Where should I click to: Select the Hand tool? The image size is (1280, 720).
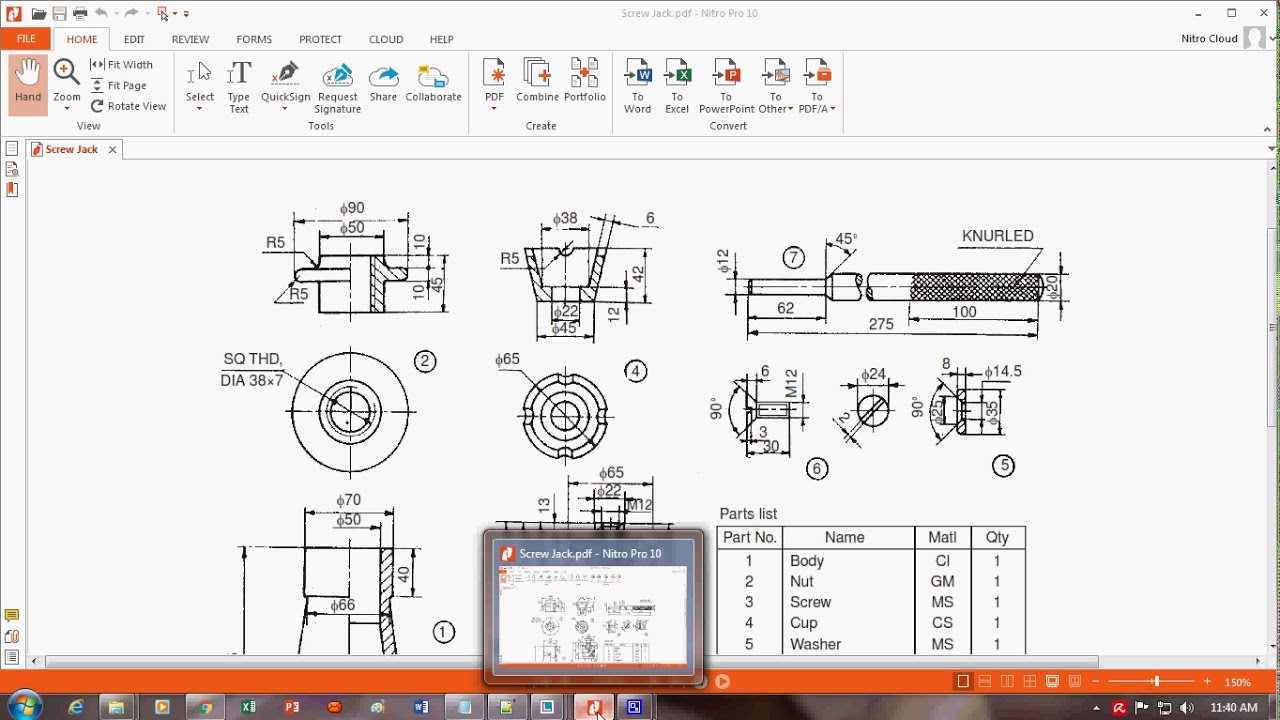click(28, 84)
